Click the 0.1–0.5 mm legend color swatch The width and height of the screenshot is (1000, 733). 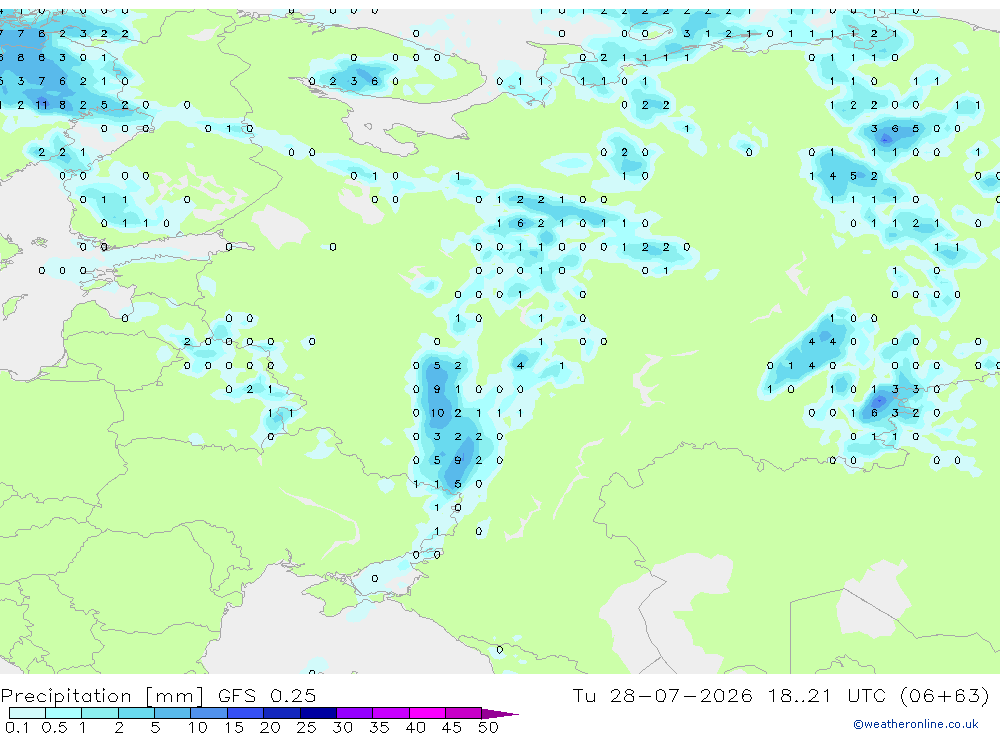point(27,713)
